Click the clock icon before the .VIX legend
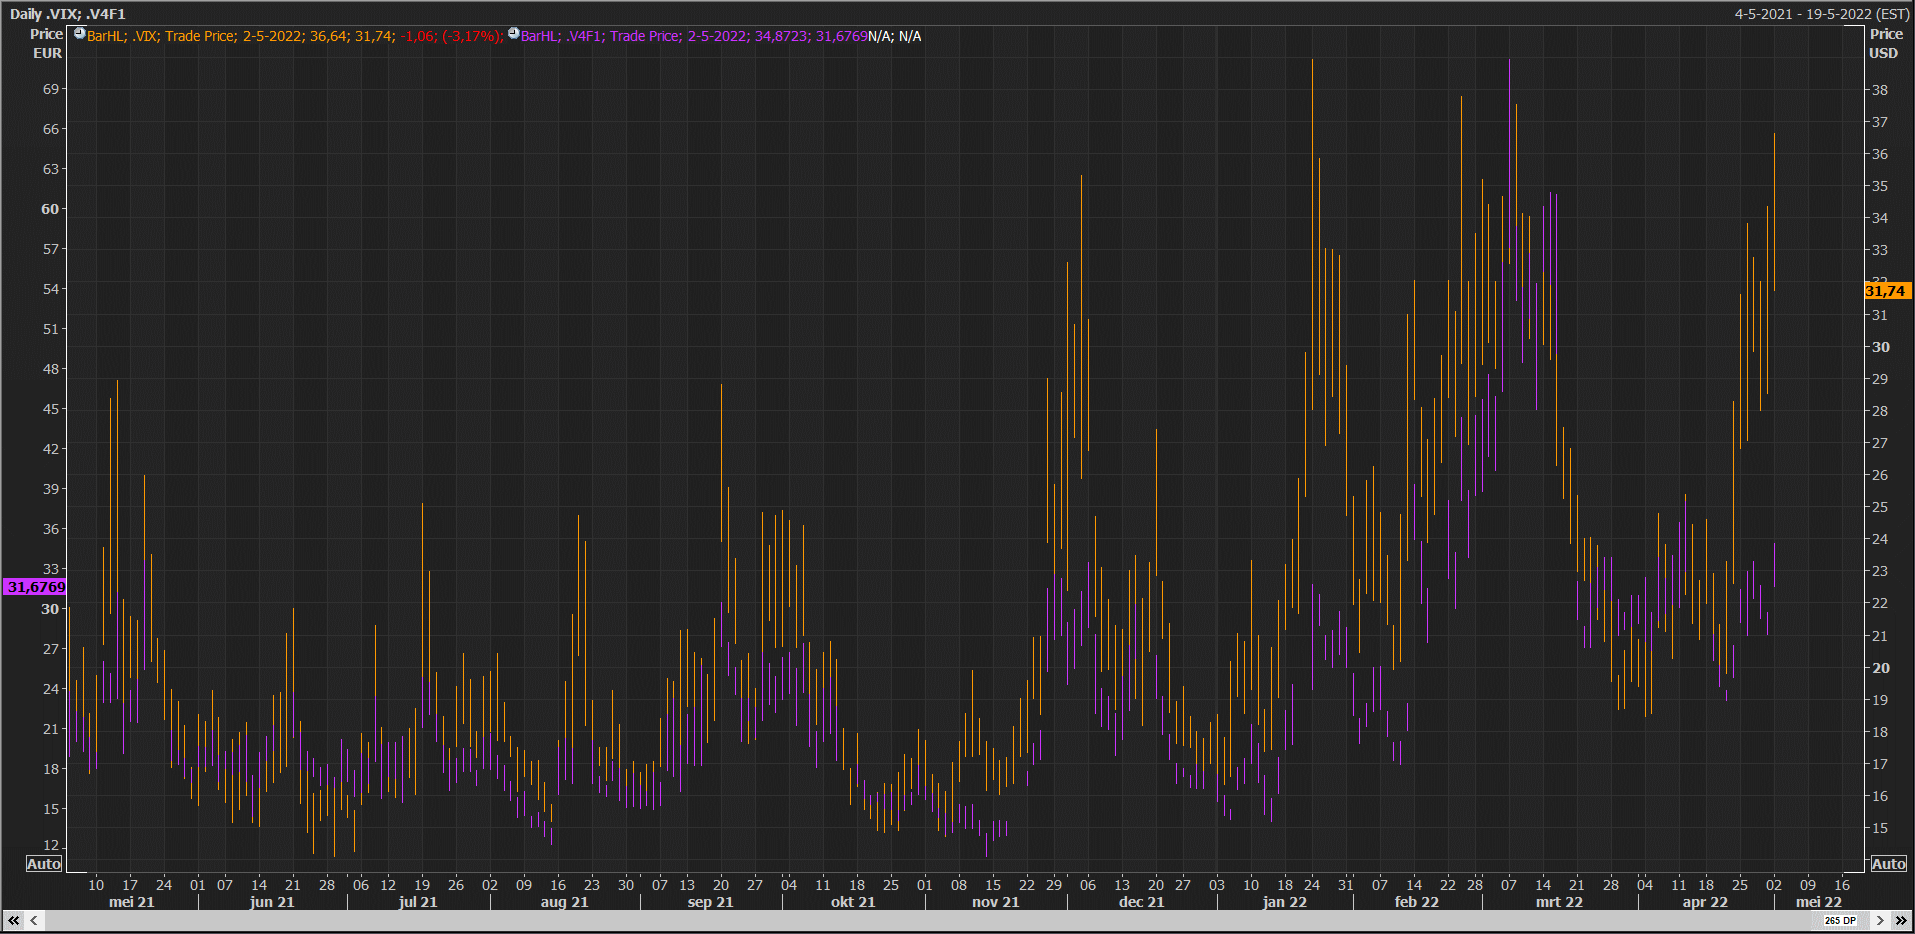 [80, 34]
